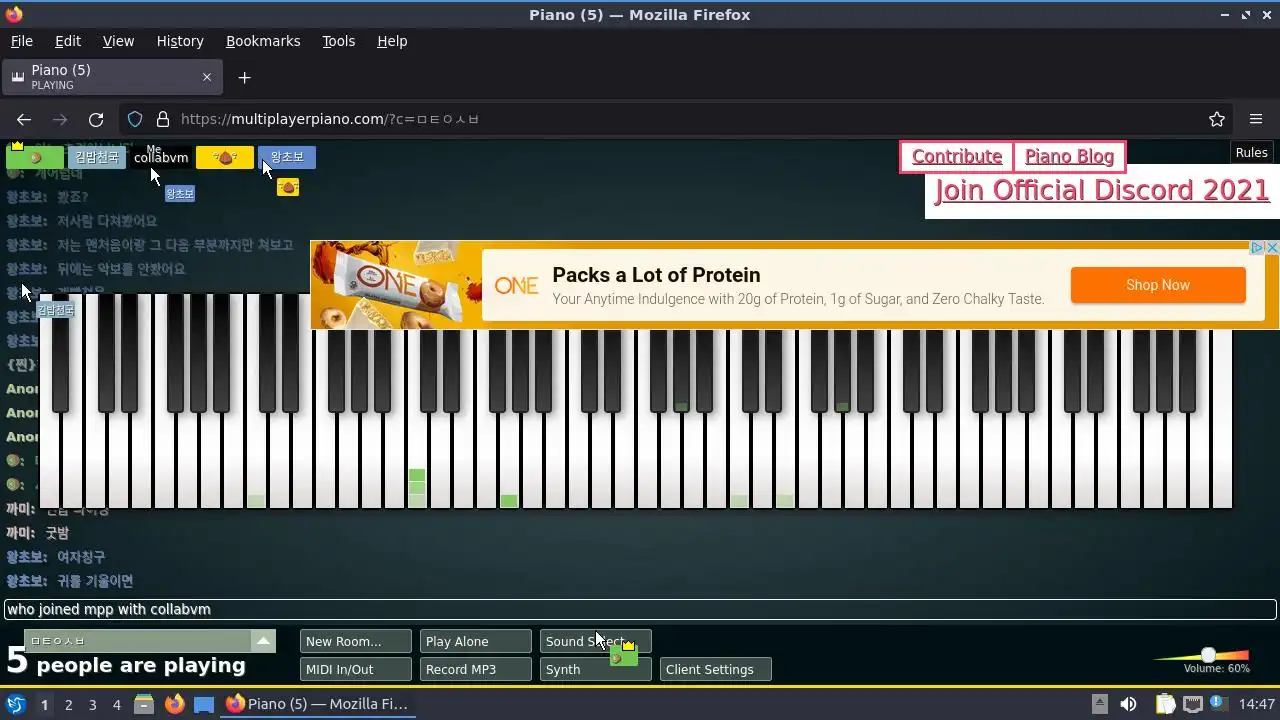1280x720 pixels.
Task: Open the History menu
Action: (180, 41)
